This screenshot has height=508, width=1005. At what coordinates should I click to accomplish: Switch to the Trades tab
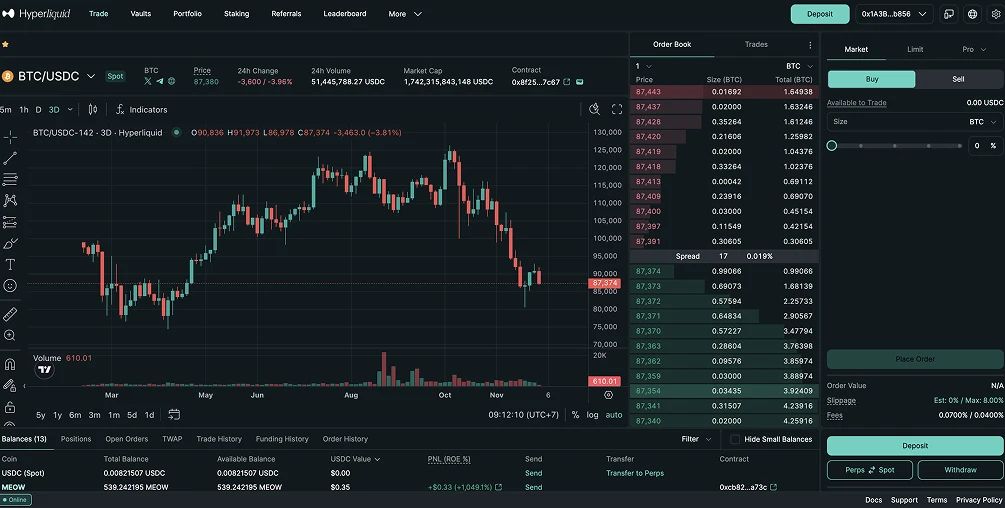pyautogui.click(x=756, y=45)
